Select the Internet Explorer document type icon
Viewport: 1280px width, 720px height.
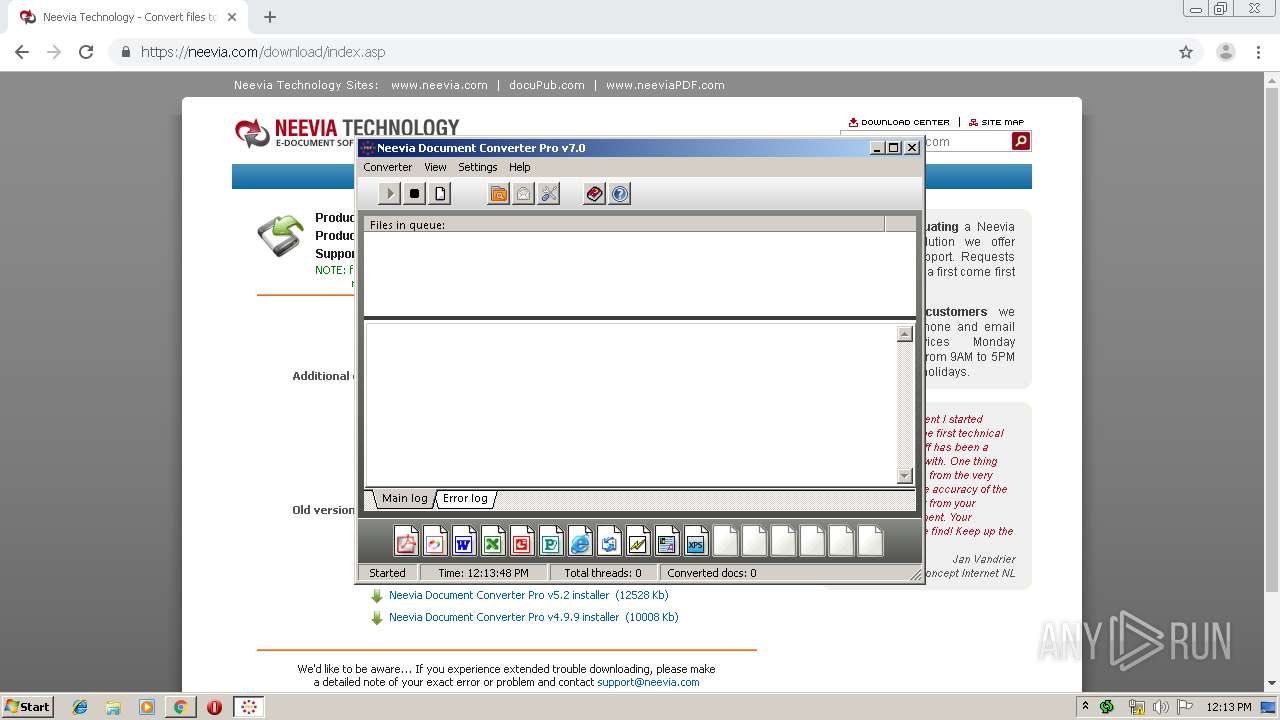(580, 541)
